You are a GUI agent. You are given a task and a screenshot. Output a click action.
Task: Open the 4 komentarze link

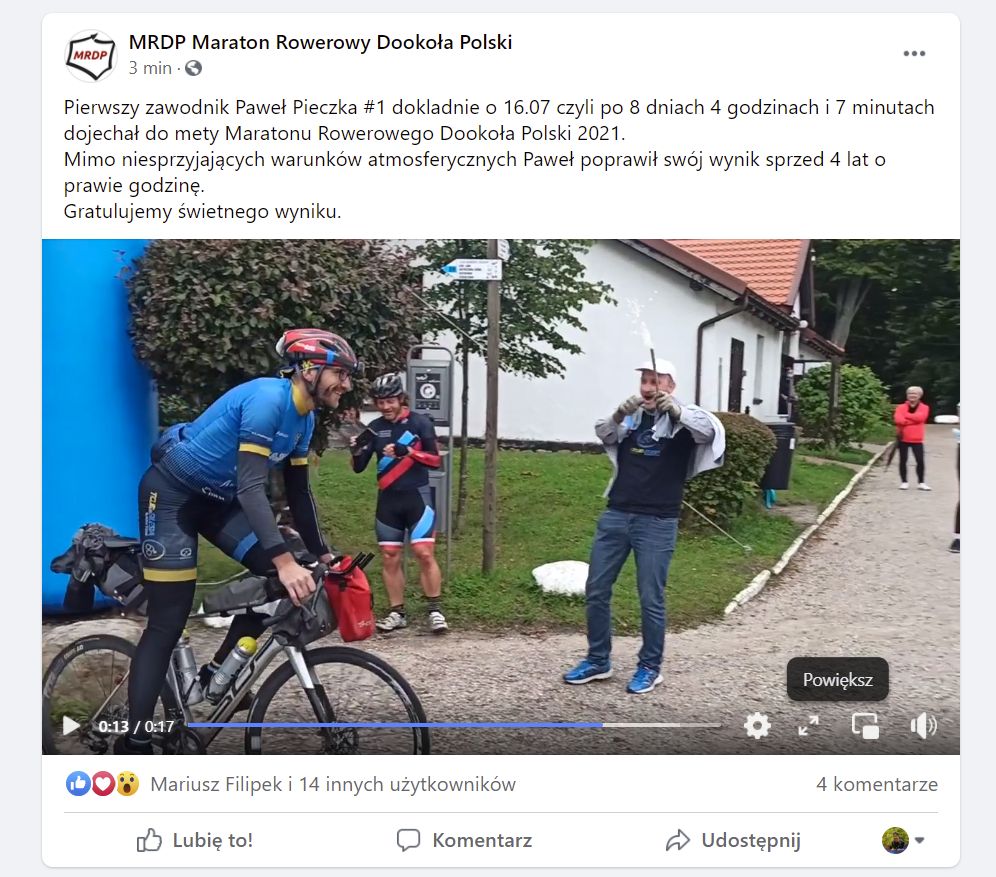pos(877,784)
